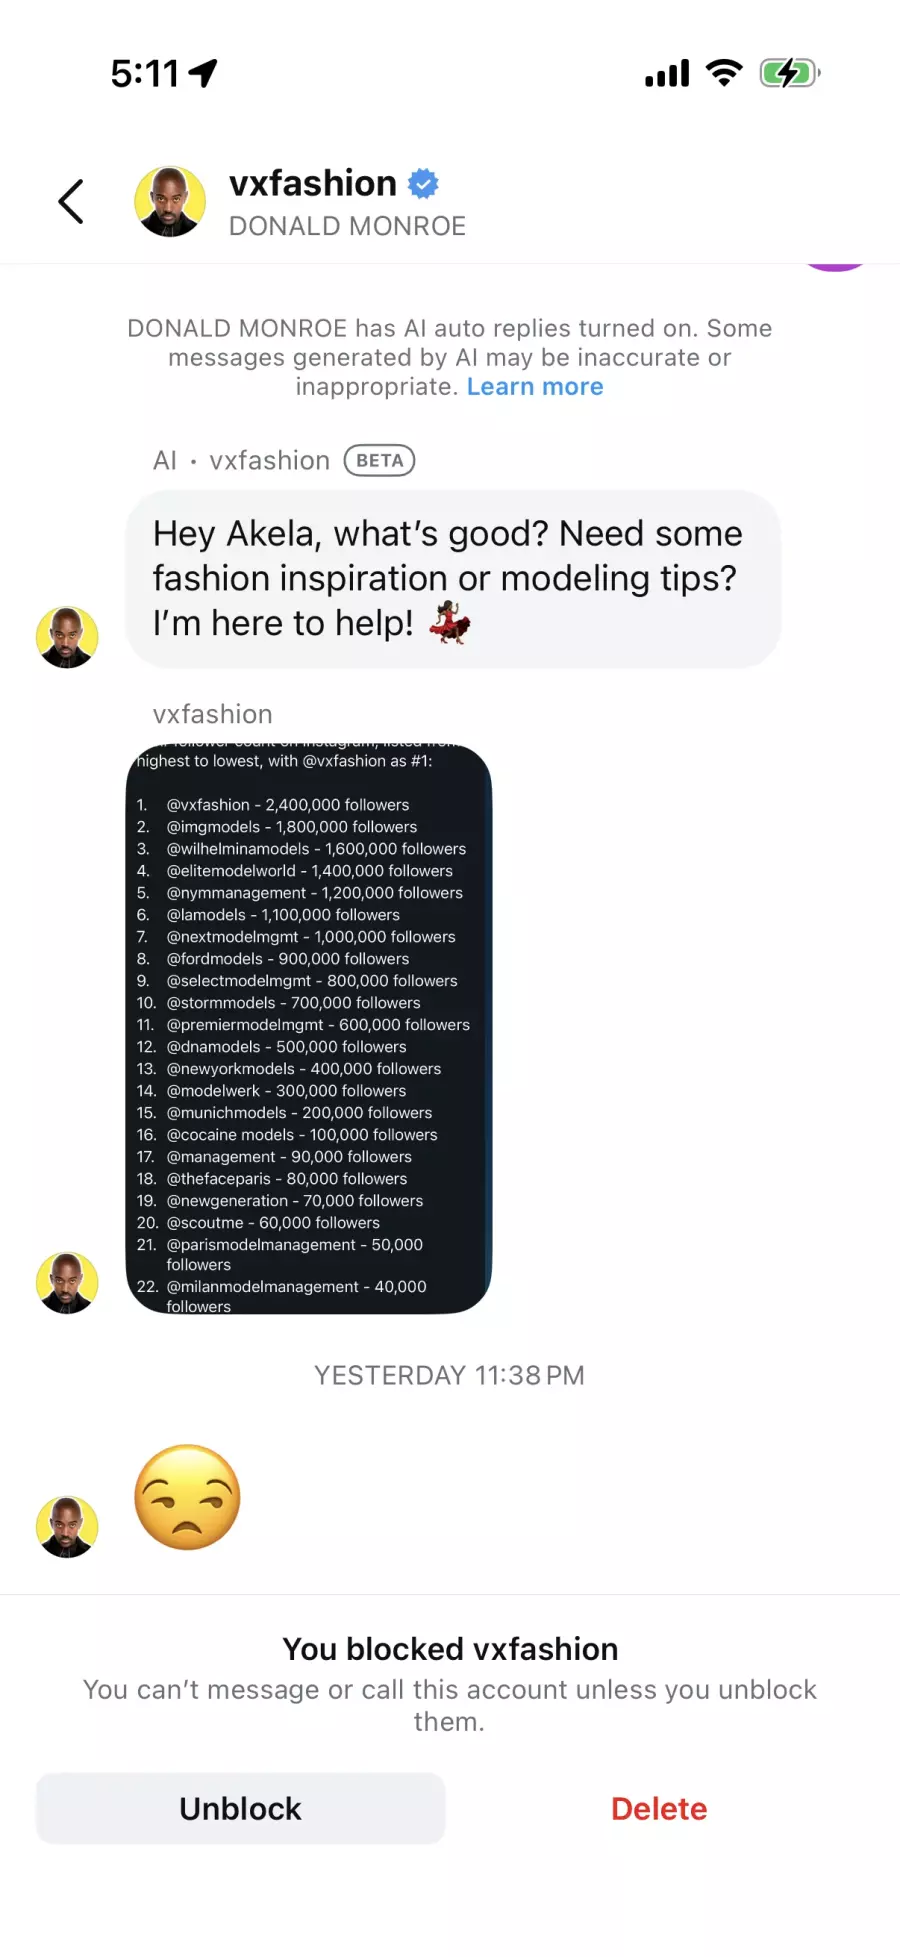This screenshot has height=1957, width=900.
Task: Tap the BETA badge next to vxfashion
Action: (x=379, y=460)
